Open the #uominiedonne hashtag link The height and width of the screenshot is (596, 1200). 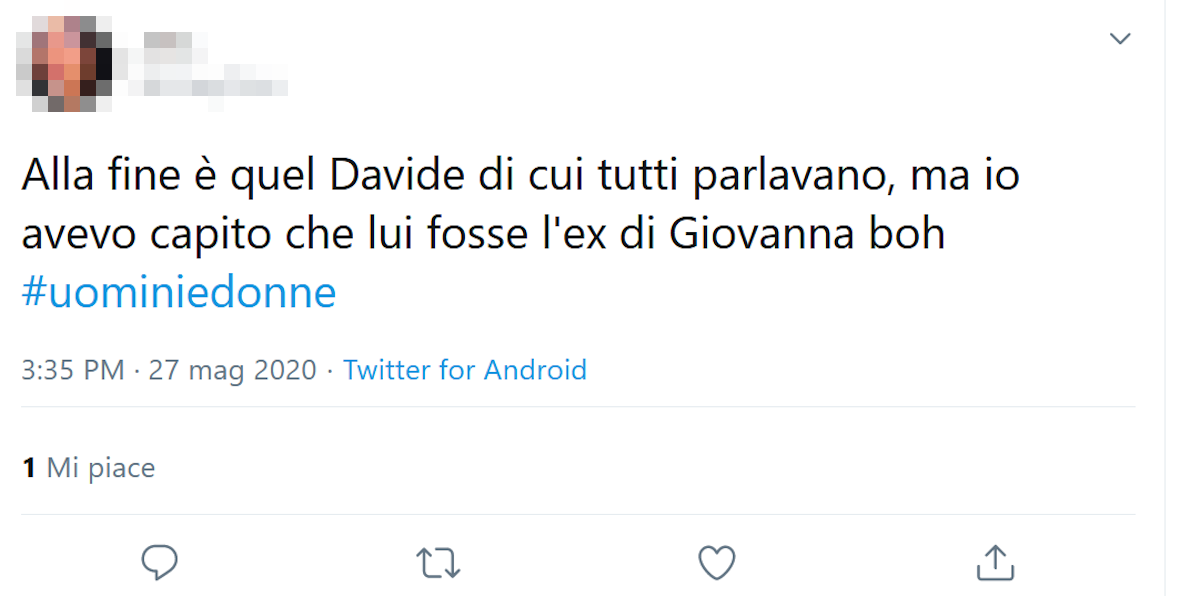coord(179,292)
